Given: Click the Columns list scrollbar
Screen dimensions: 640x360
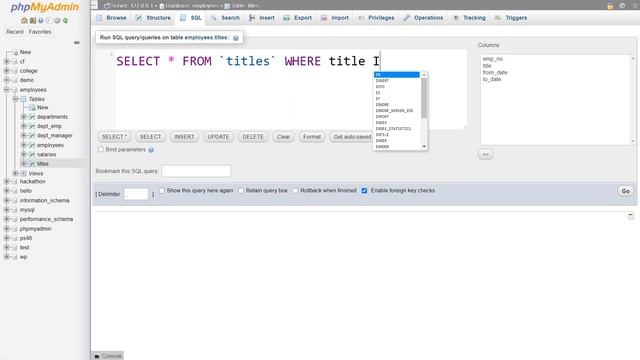Looking at the screenshot, I should click(633, 100).
